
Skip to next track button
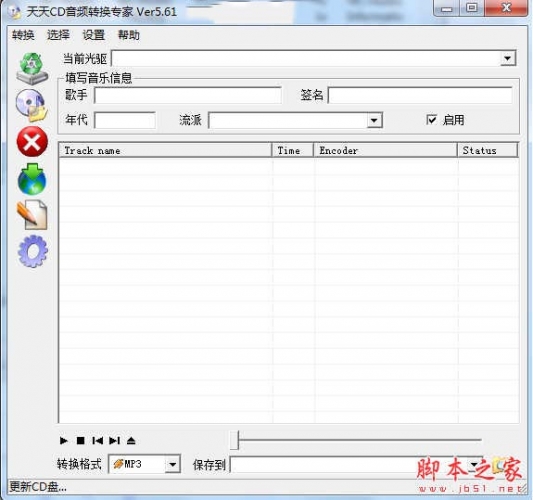[x=115, y=441]
